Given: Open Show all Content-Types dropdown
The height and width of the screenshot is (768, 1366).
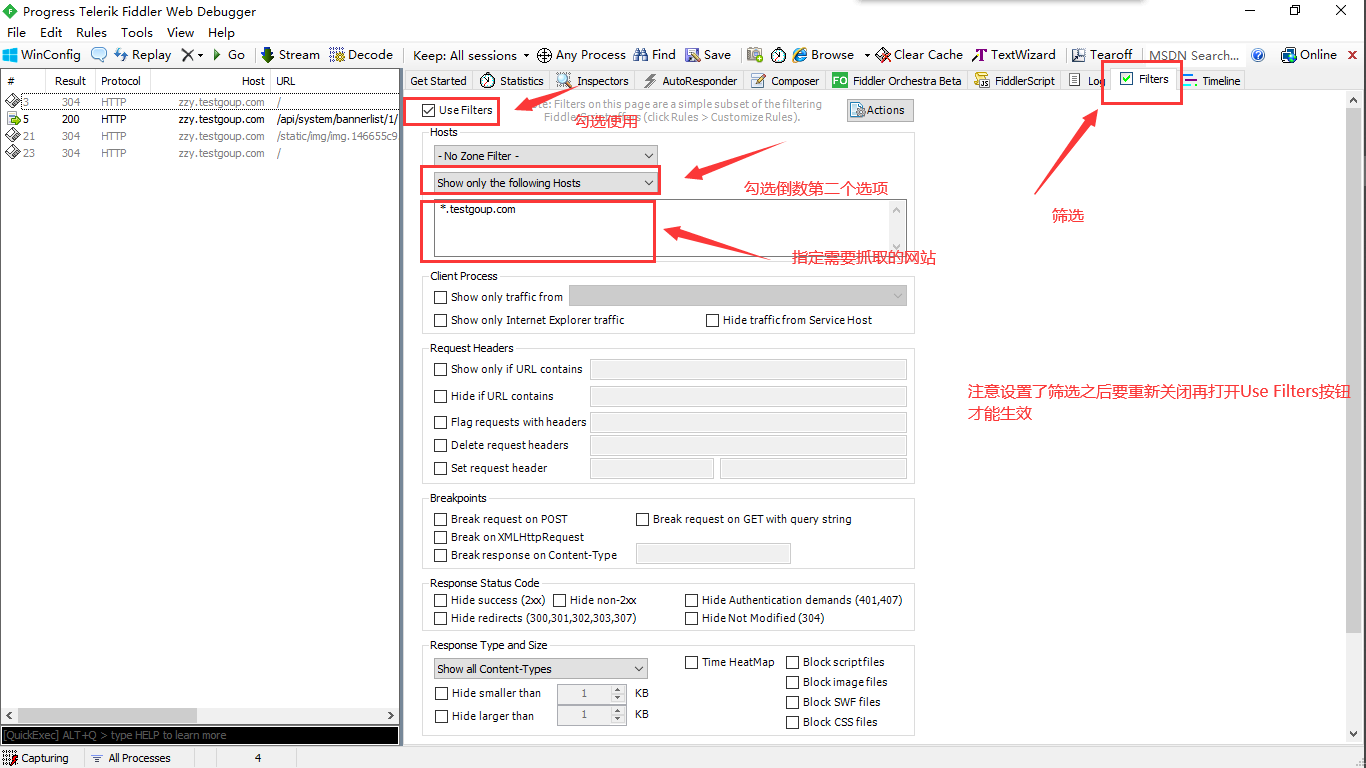Looking at the screenshot, I should click(541, 669).
